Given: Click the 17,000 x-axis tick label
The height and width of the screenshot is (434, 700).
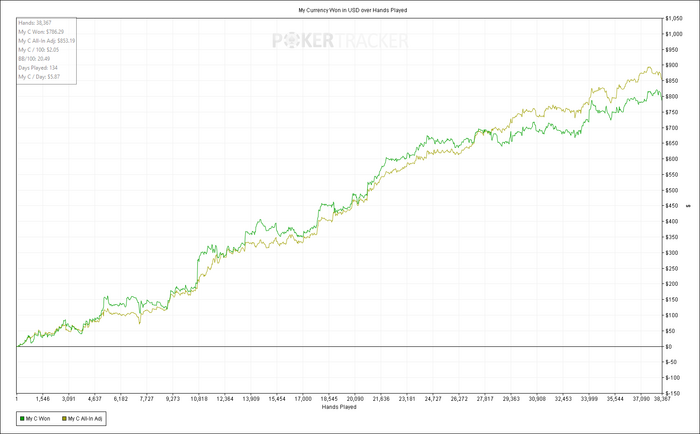Looking at the screenshot, I should [303, 399].
